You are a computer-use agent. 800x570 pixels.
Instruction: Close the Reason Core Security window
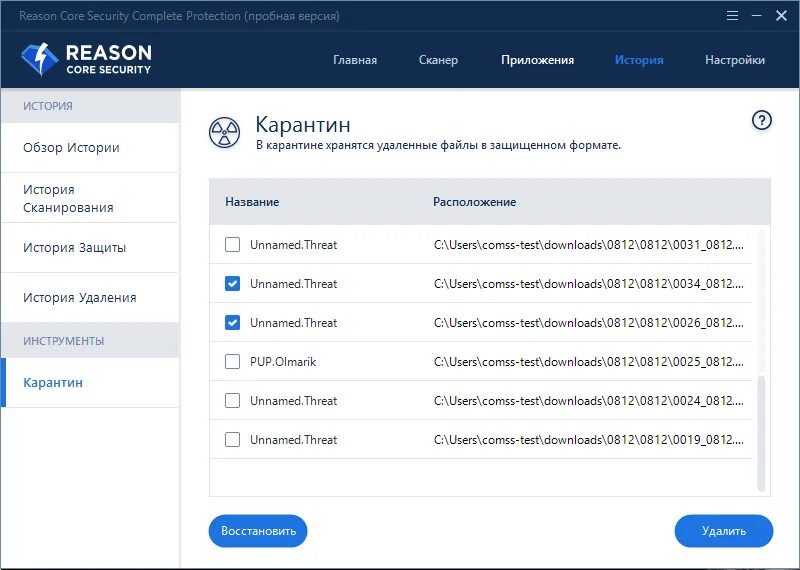click(781, 16)
